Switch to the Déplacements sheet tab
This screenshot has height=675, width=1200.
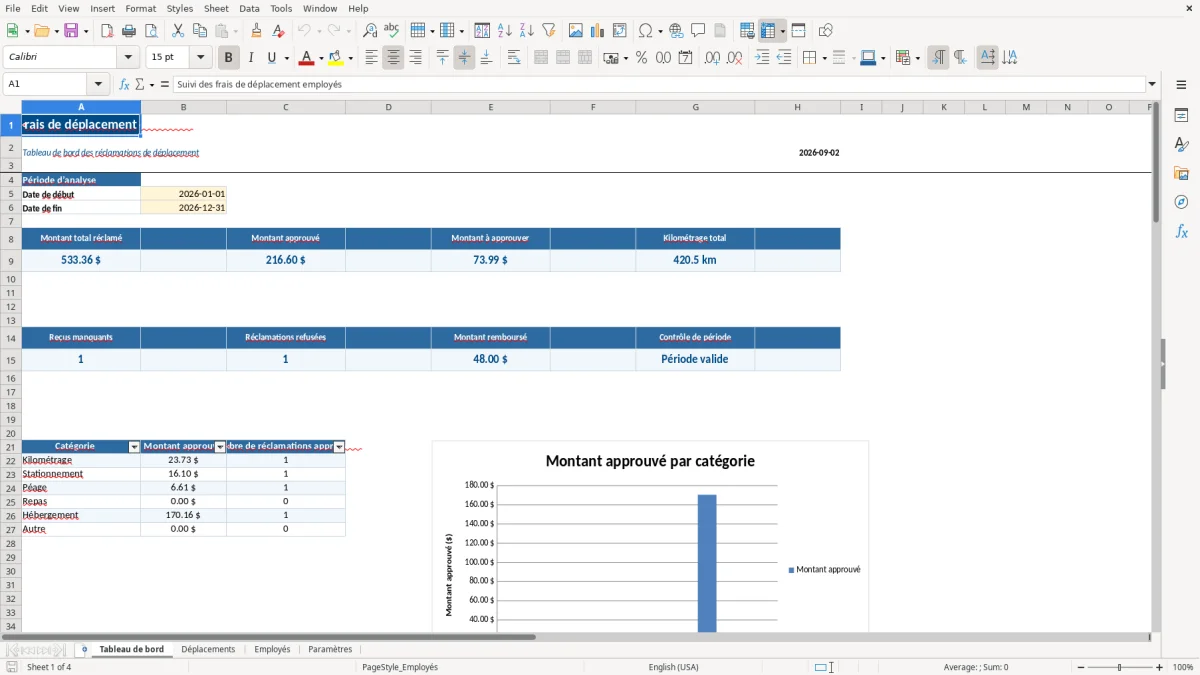click(x=208, y=650)
